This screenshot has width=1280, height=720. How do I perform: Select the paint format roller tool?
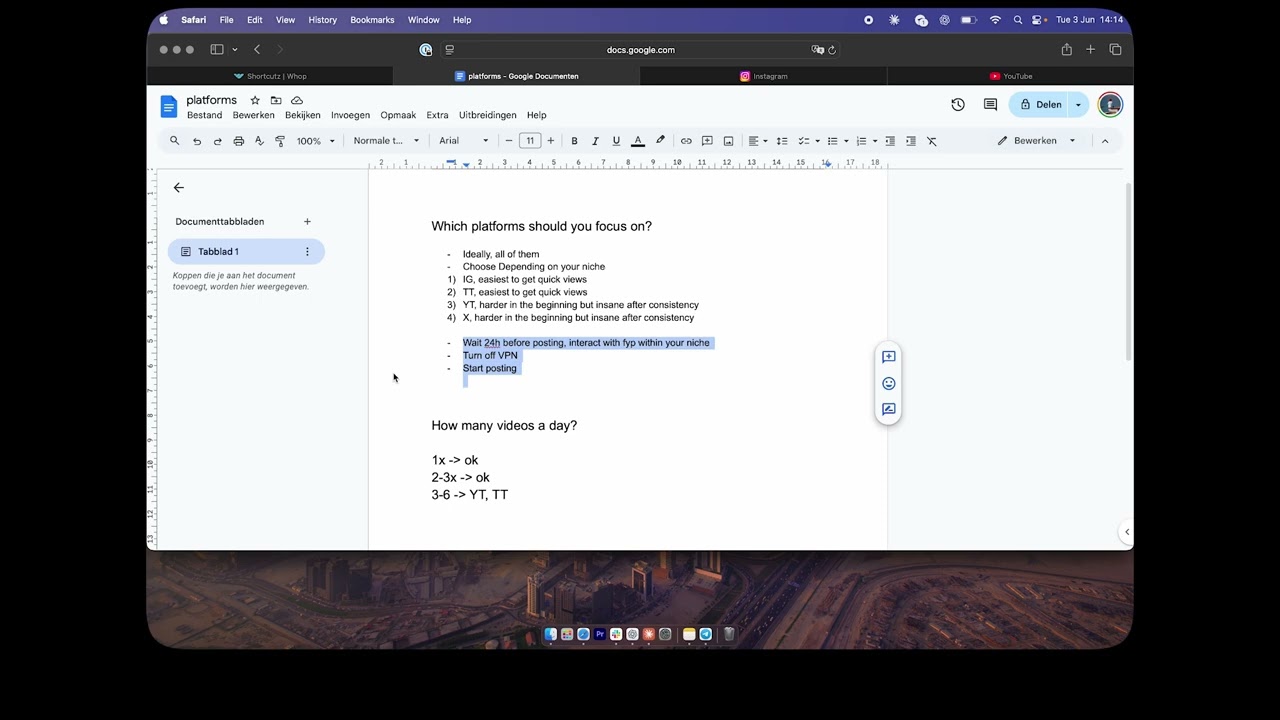click(280, 141)
